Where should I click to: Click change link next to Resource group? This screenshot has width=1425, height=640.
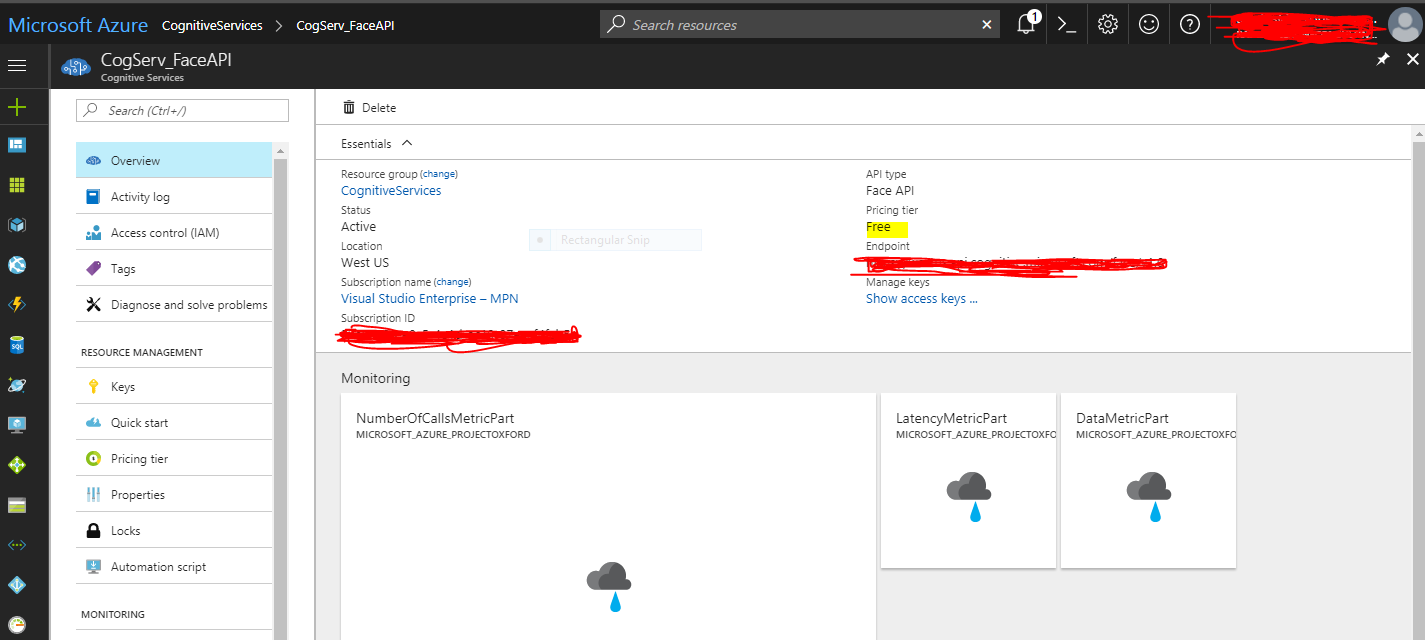[439, 174]
